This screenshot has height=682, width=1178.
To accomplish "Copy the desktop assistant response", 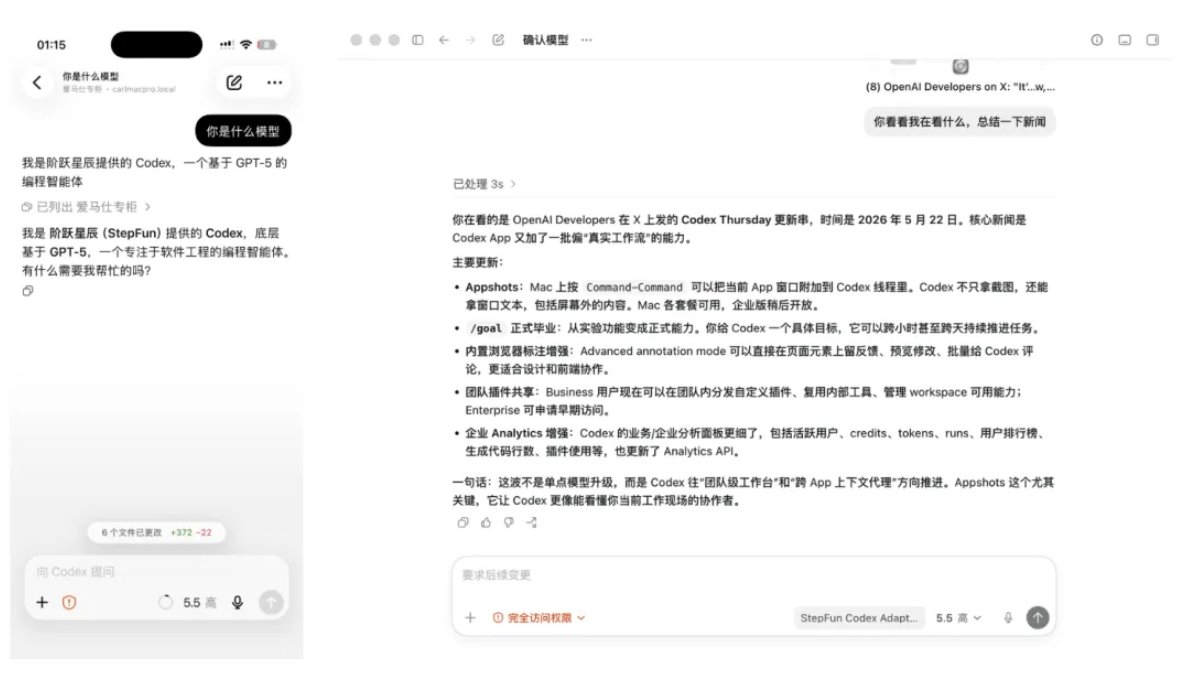I will coord(463,523).
